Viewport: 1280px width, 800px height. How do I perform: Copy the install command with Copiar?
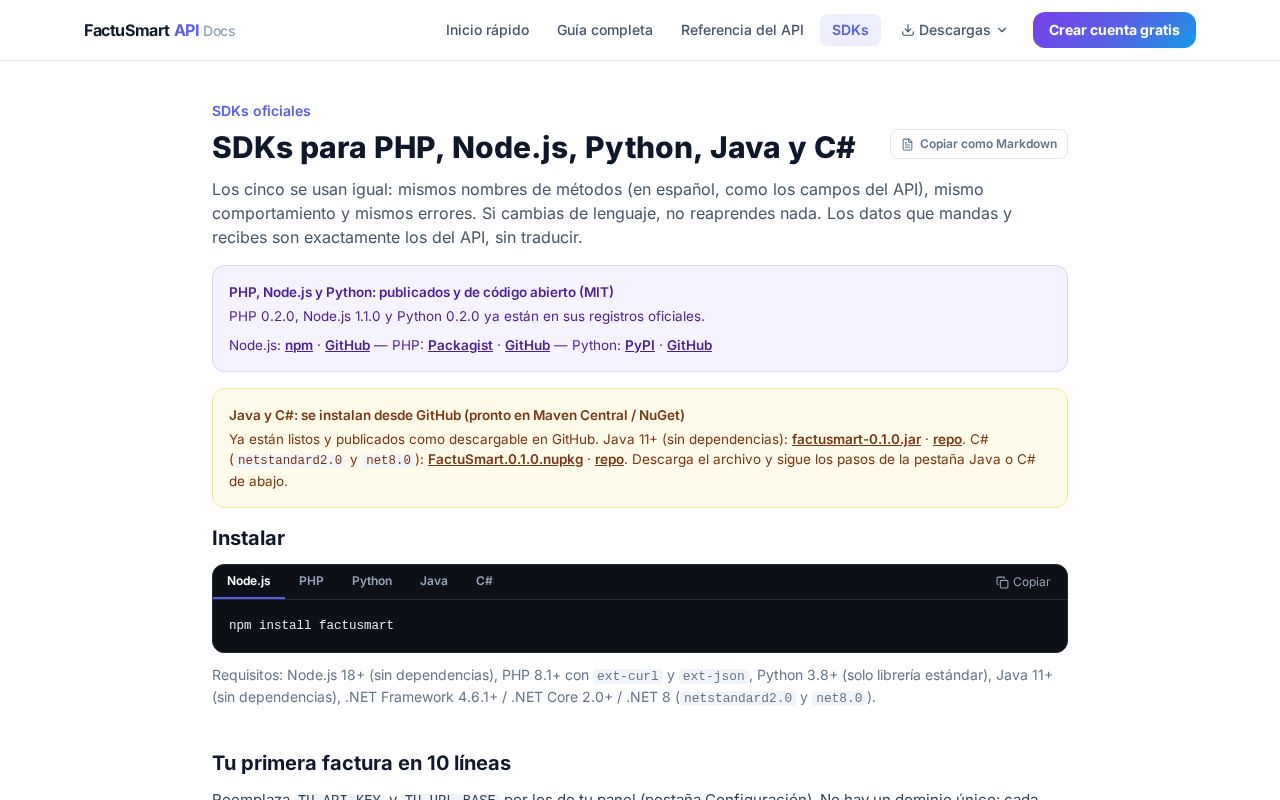tap(1023, 582)
